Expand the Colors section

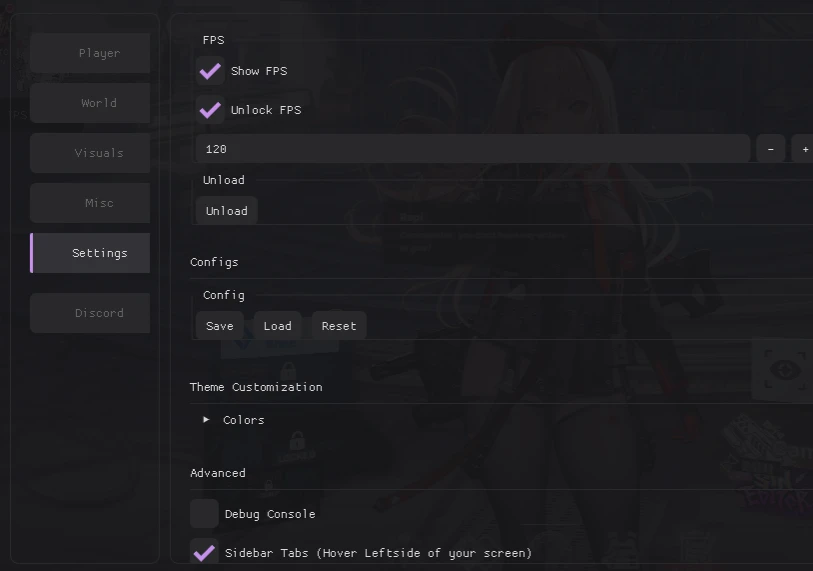click(207, 420)
